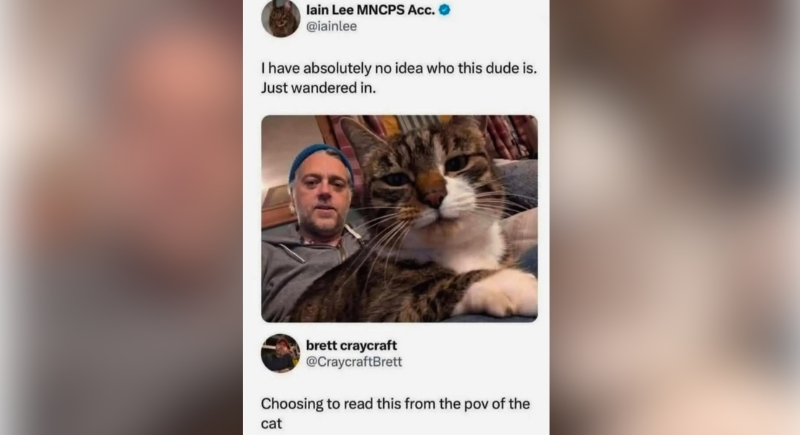This screenshot has width=800, height=435.
Task: Click the 'Just wandered in.' text line
Action: [318, 88]
